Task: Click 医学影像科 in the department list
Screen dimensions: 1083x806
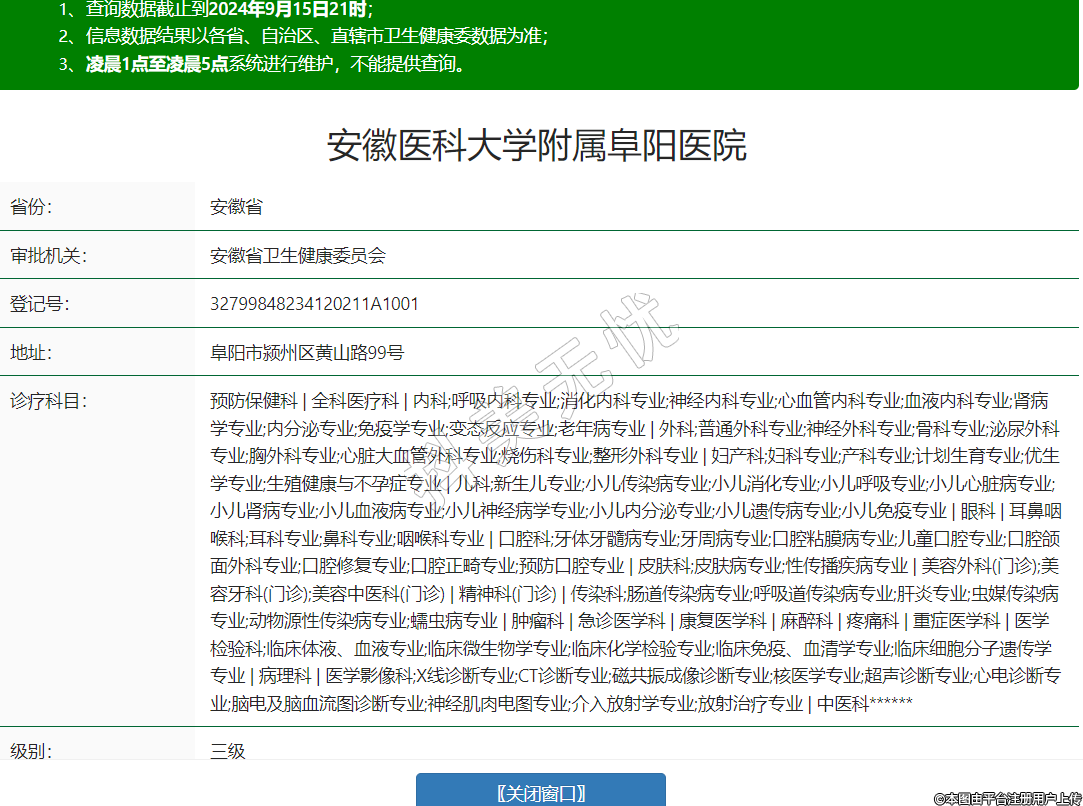Action: coord(370,675)
